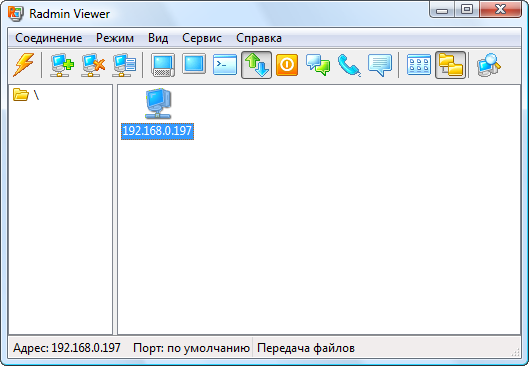The image size is (529, 366).
Task: Select Send Message bubble icon
Action: point(380,65)
